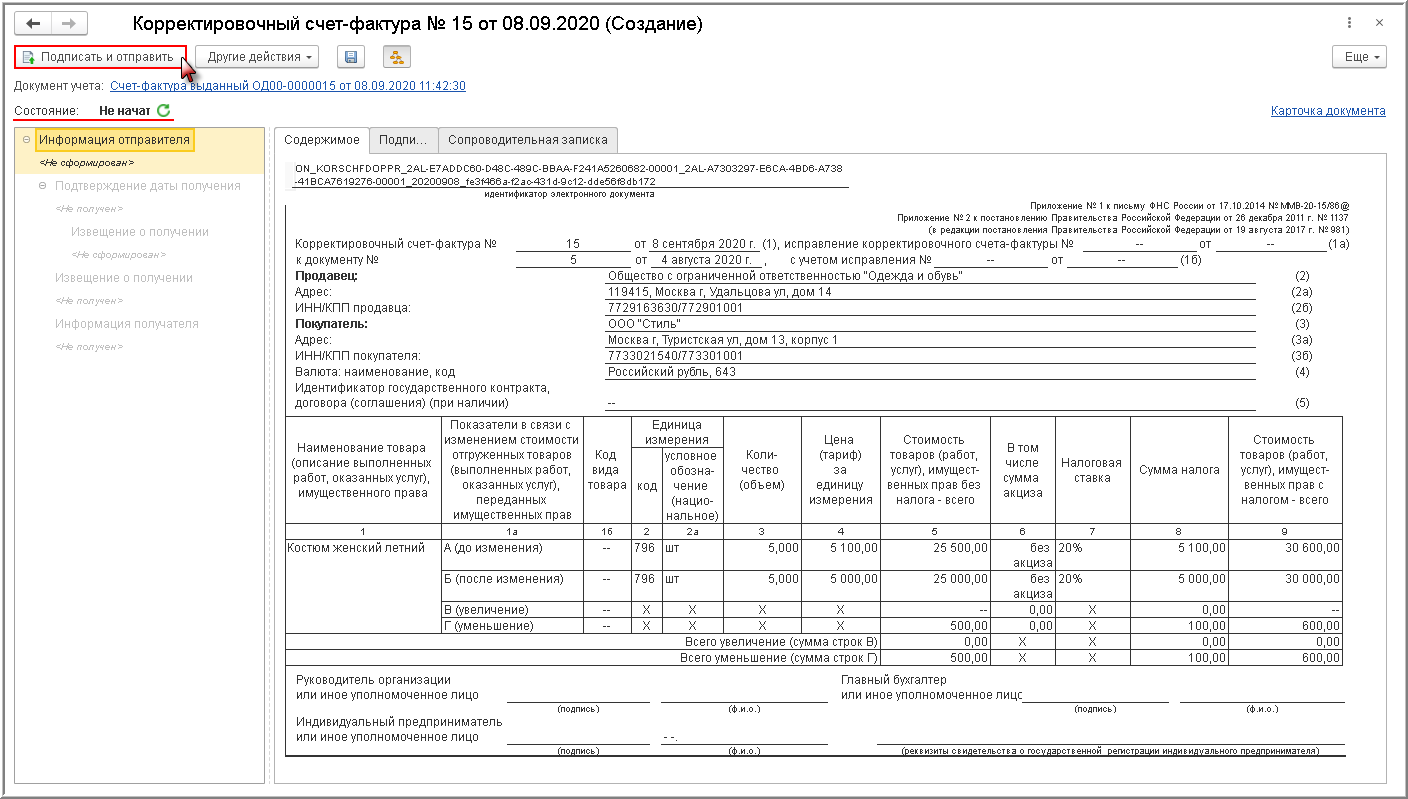Click buyer name ООО "Стиль"
This screenshot has height=799, width=1408.
[x=645, y=324]
